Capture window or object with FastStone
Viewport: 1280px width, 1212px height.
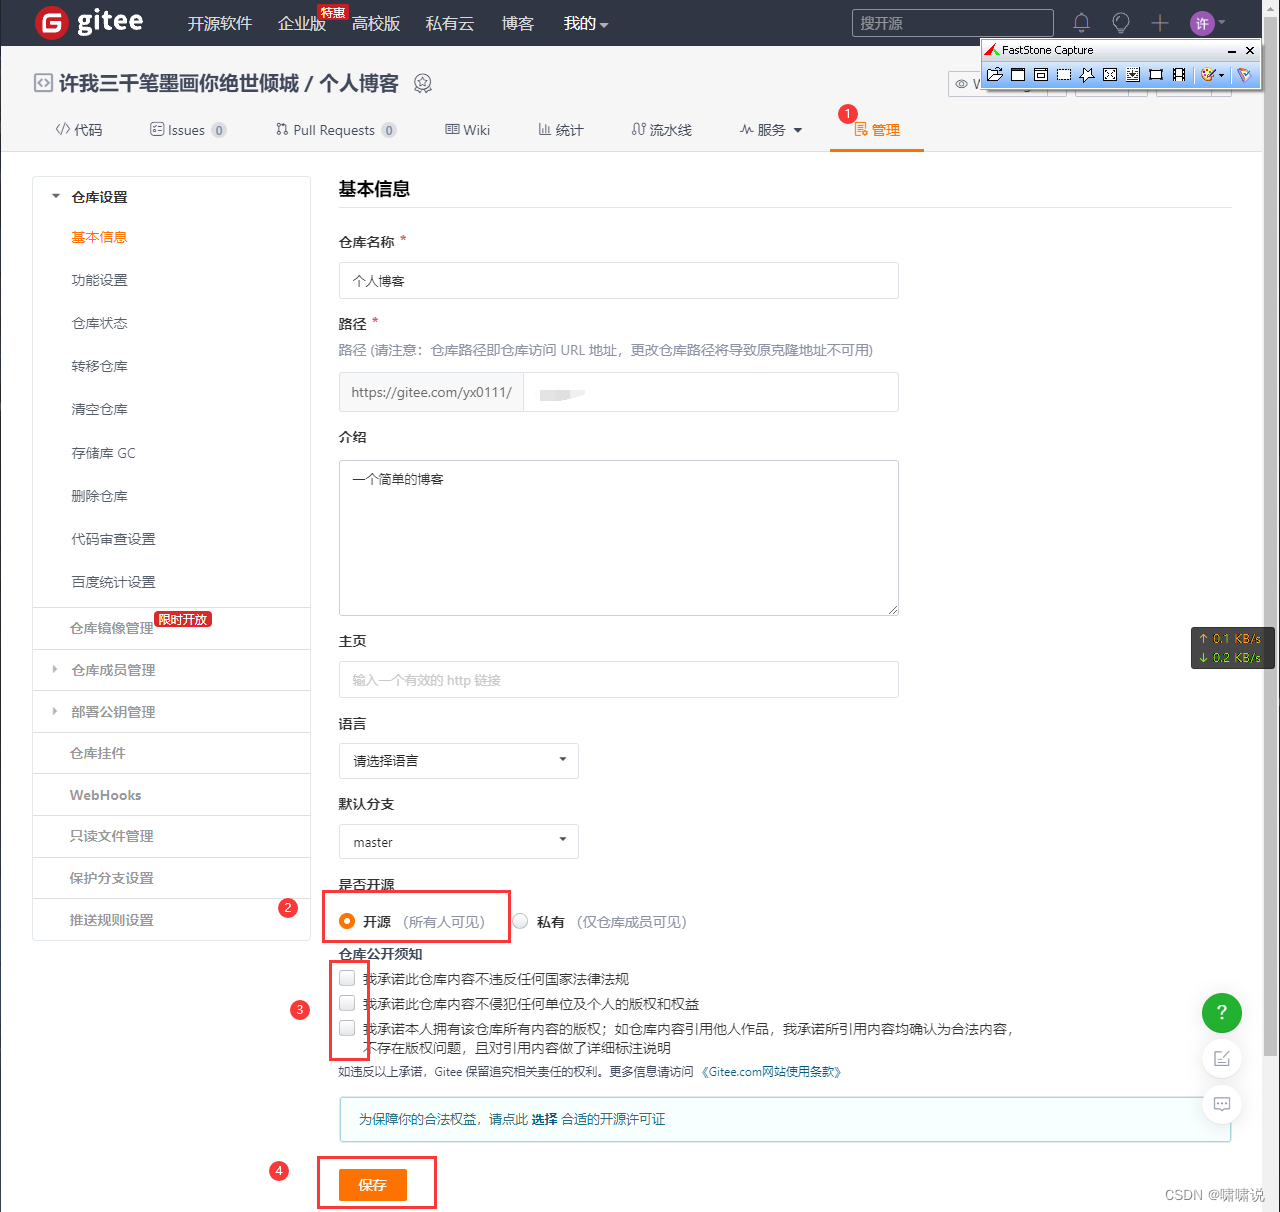pyautogui.click(x=1041, y=74)
